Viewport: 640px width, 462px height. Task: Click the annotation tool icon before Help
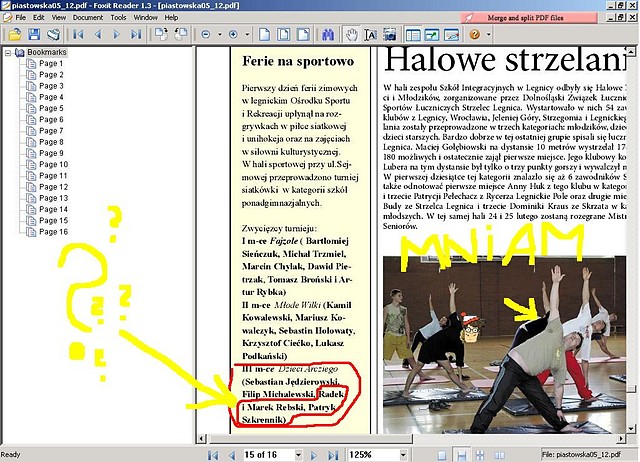point(451,35)
